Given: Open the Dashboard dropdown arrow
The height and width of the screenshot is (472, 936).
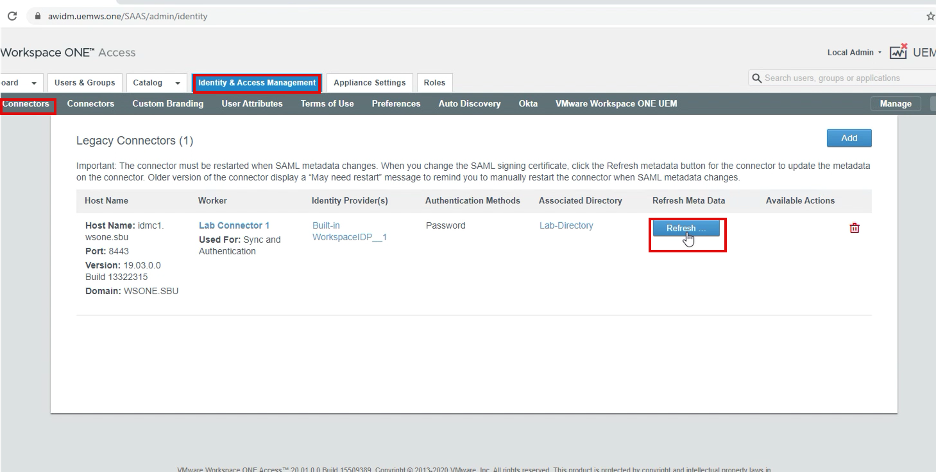Looking at the screenshot, I should [x=34, y=83].
